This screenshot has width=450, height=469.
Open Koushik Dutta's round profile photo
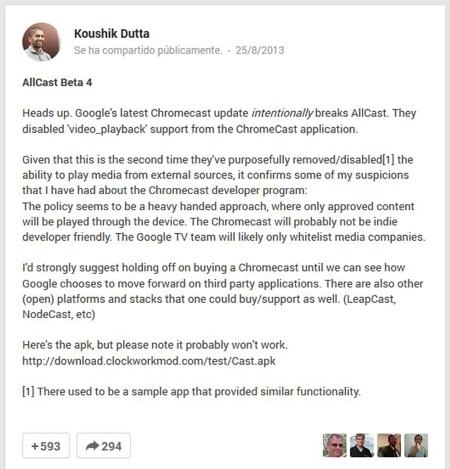[x=41, y=42]
